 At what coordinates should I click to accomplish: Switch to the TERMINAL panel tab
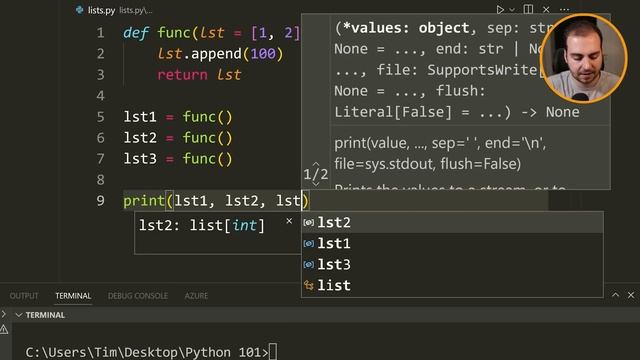tap(73, 296)
